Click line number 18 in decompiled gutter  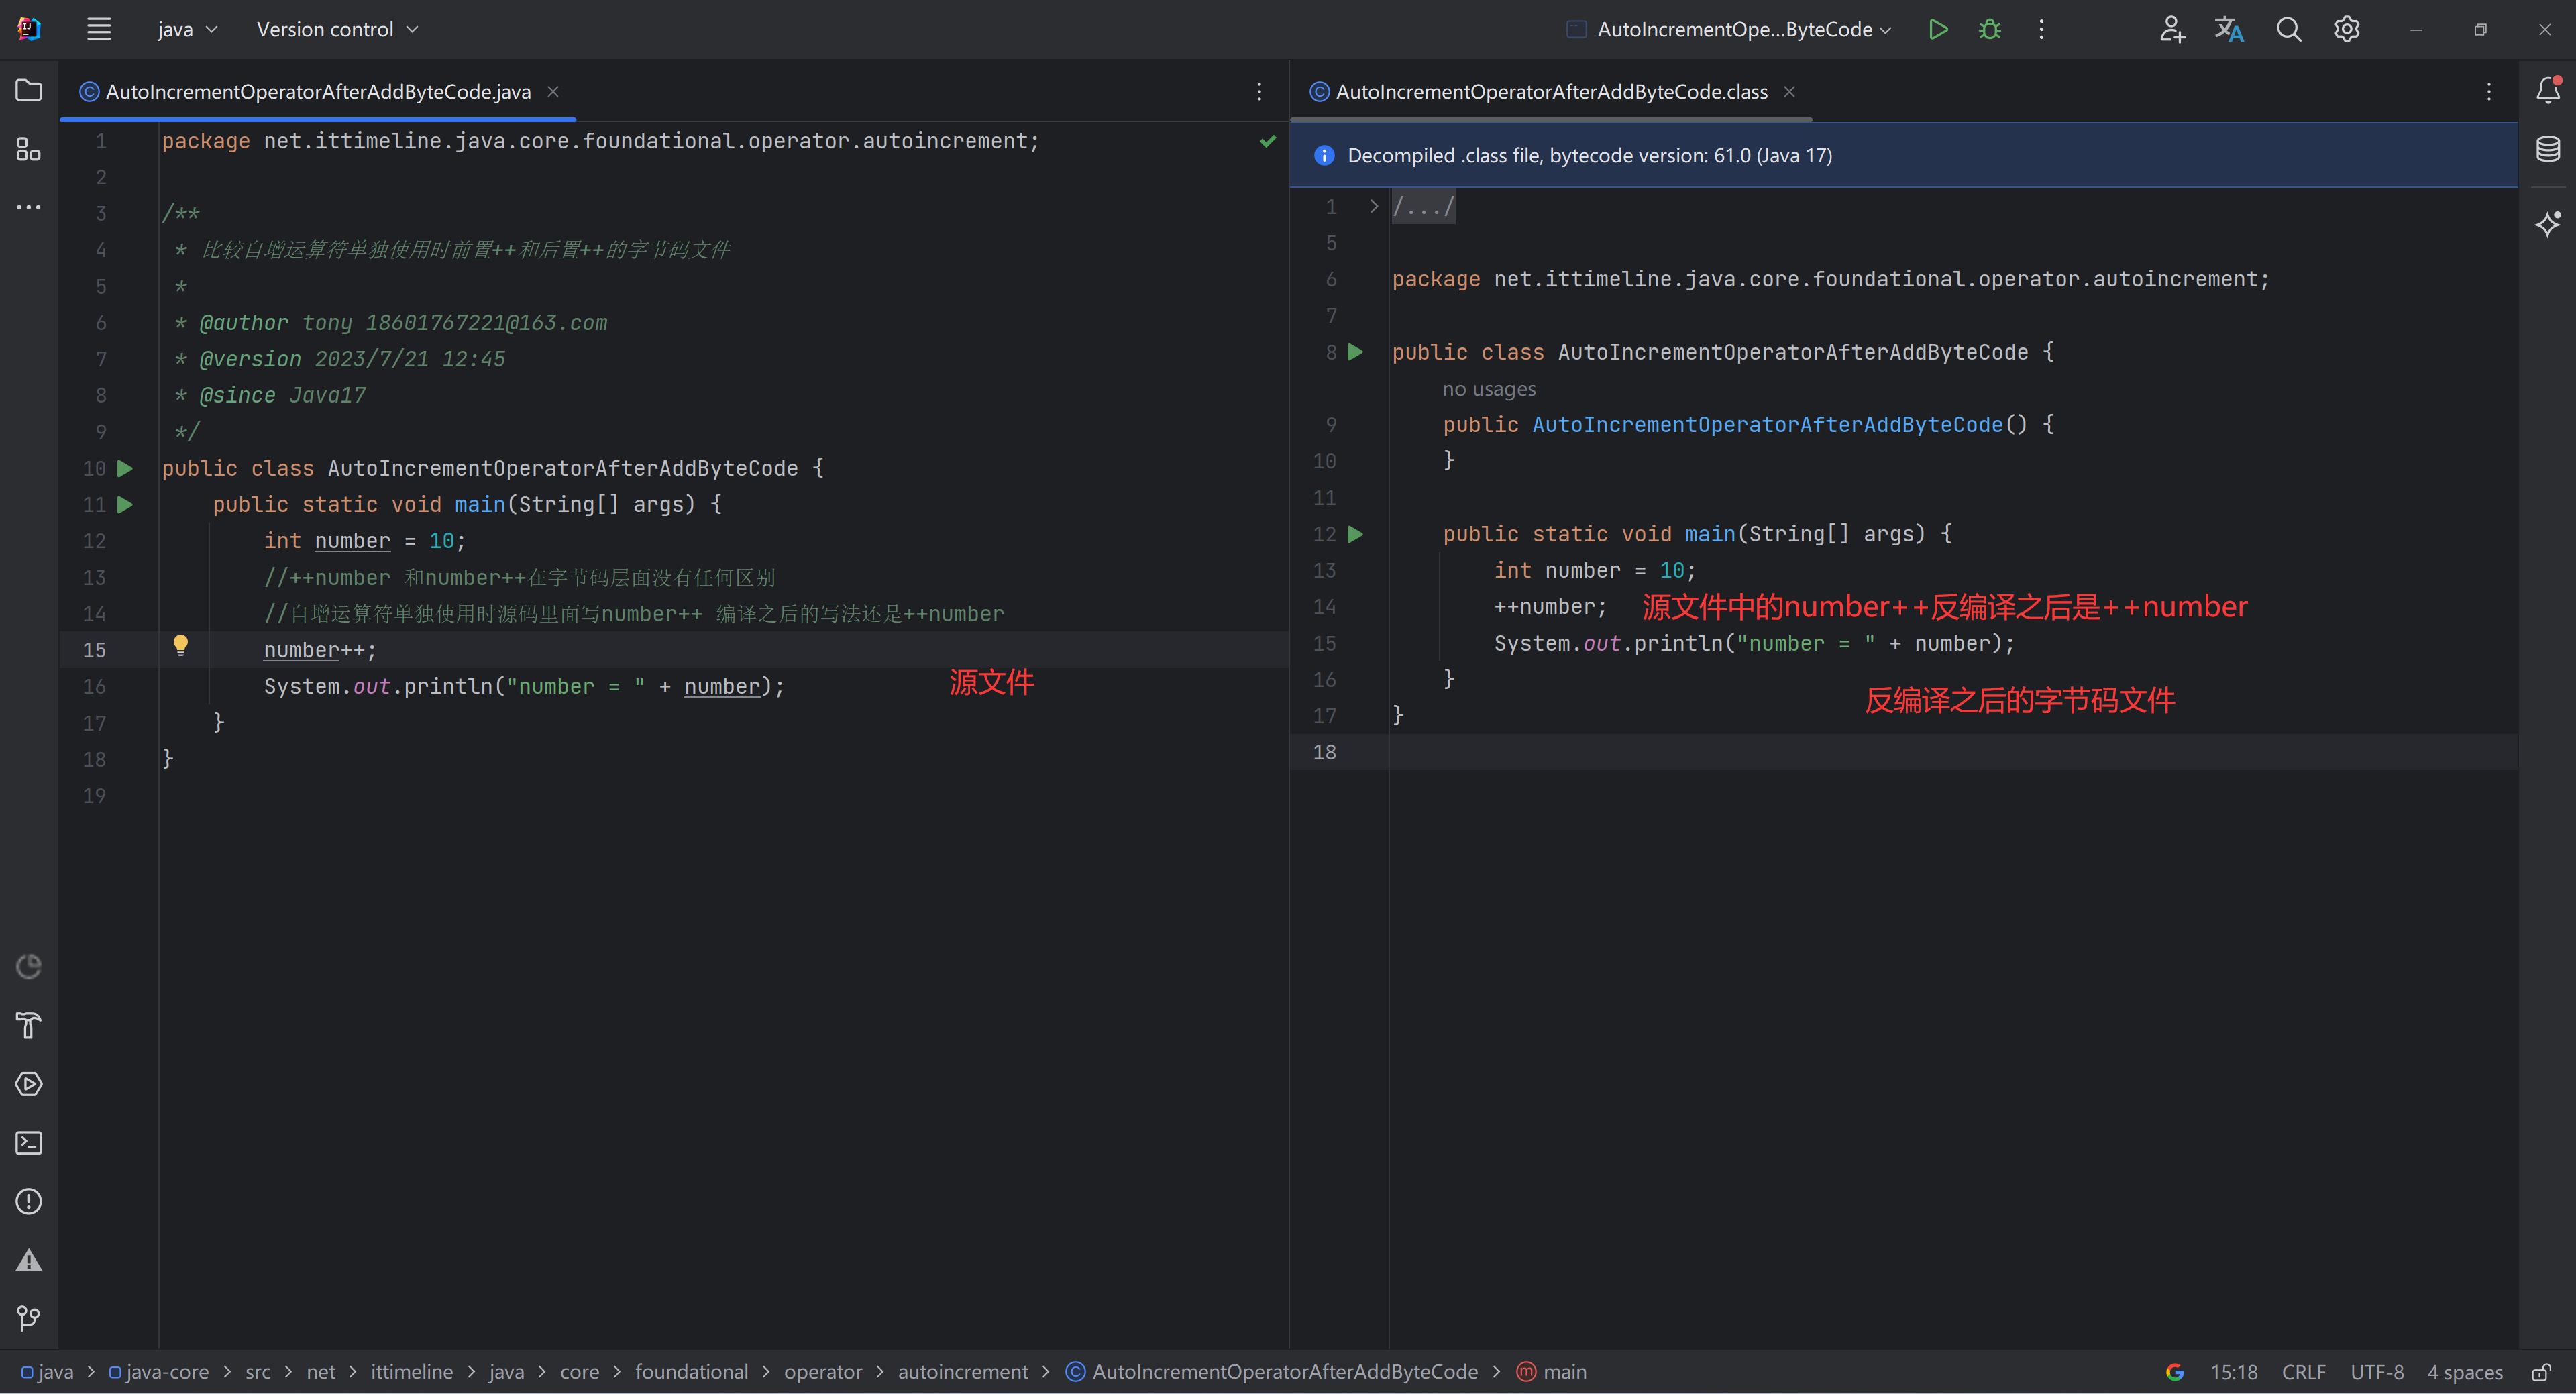pyautogui.click(x=1324, y=752)
